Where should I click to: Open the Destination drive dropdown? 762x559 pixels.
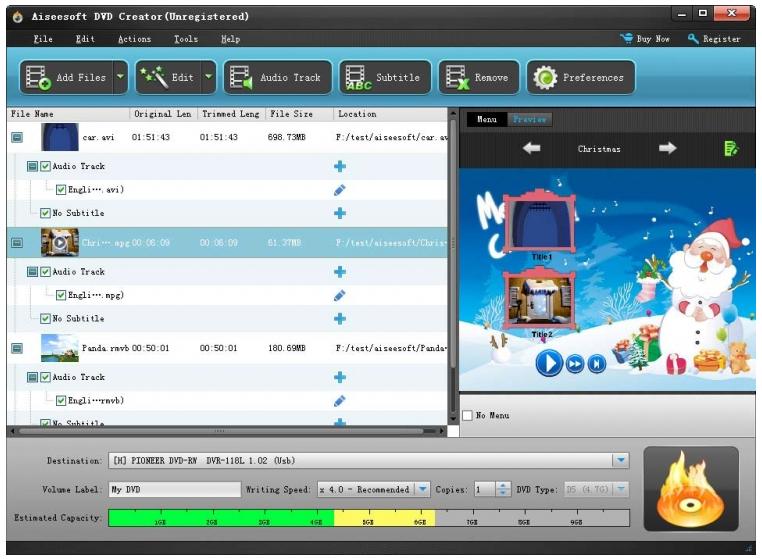click(620, 461)
